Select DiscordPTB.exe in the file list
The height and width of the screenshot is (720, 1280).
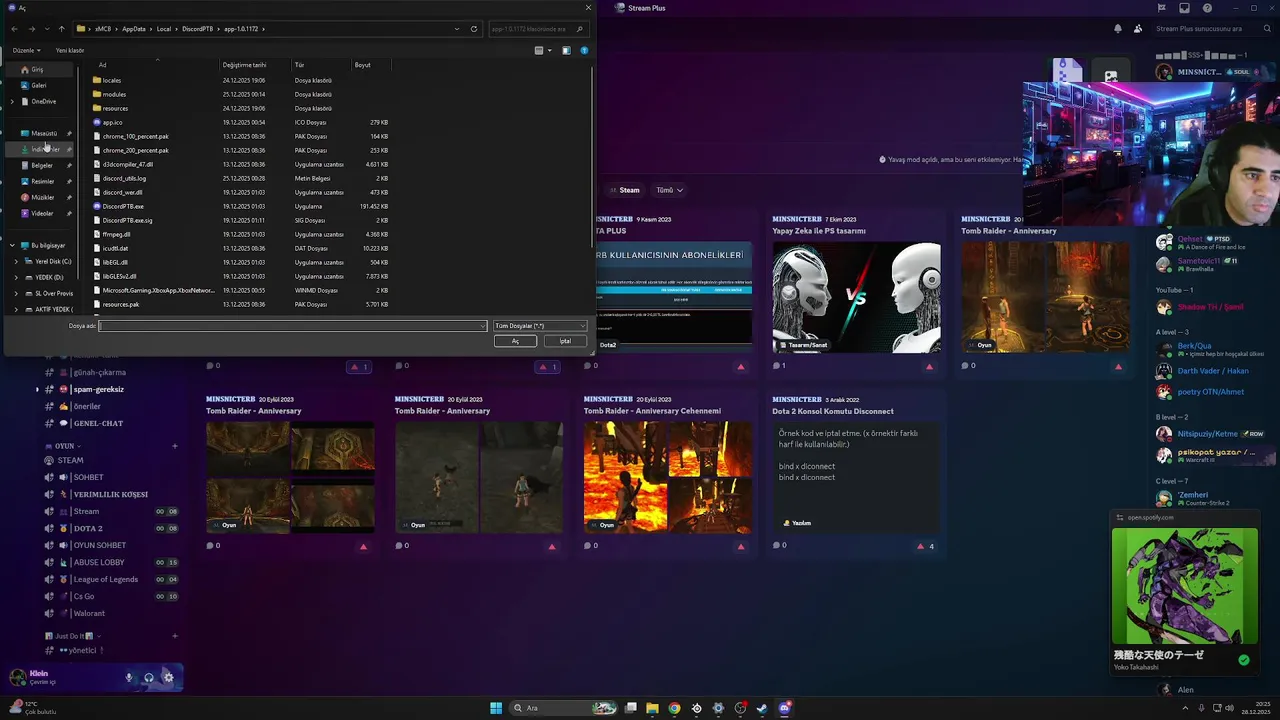coord(122,206)
